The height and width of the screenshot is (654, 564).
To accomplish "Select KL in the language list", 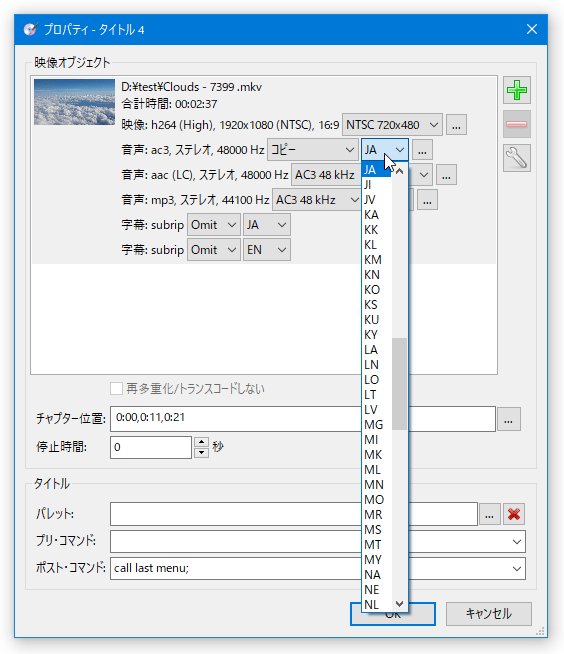I will tap(377, 245).
